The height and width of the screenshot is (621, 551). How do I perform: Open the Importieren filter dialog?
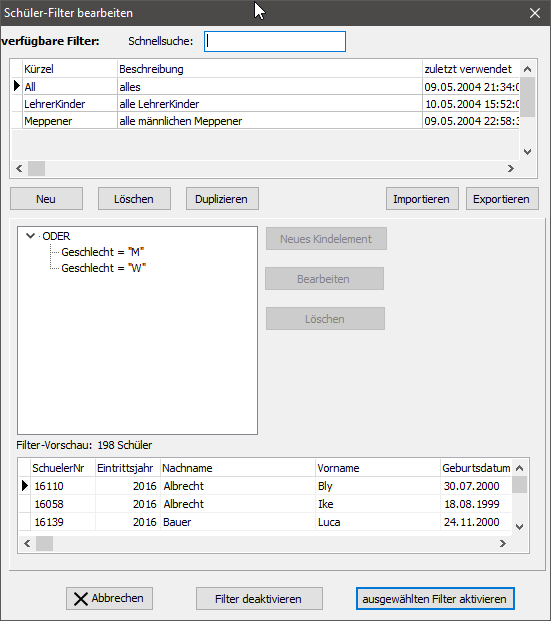point(422,199)
